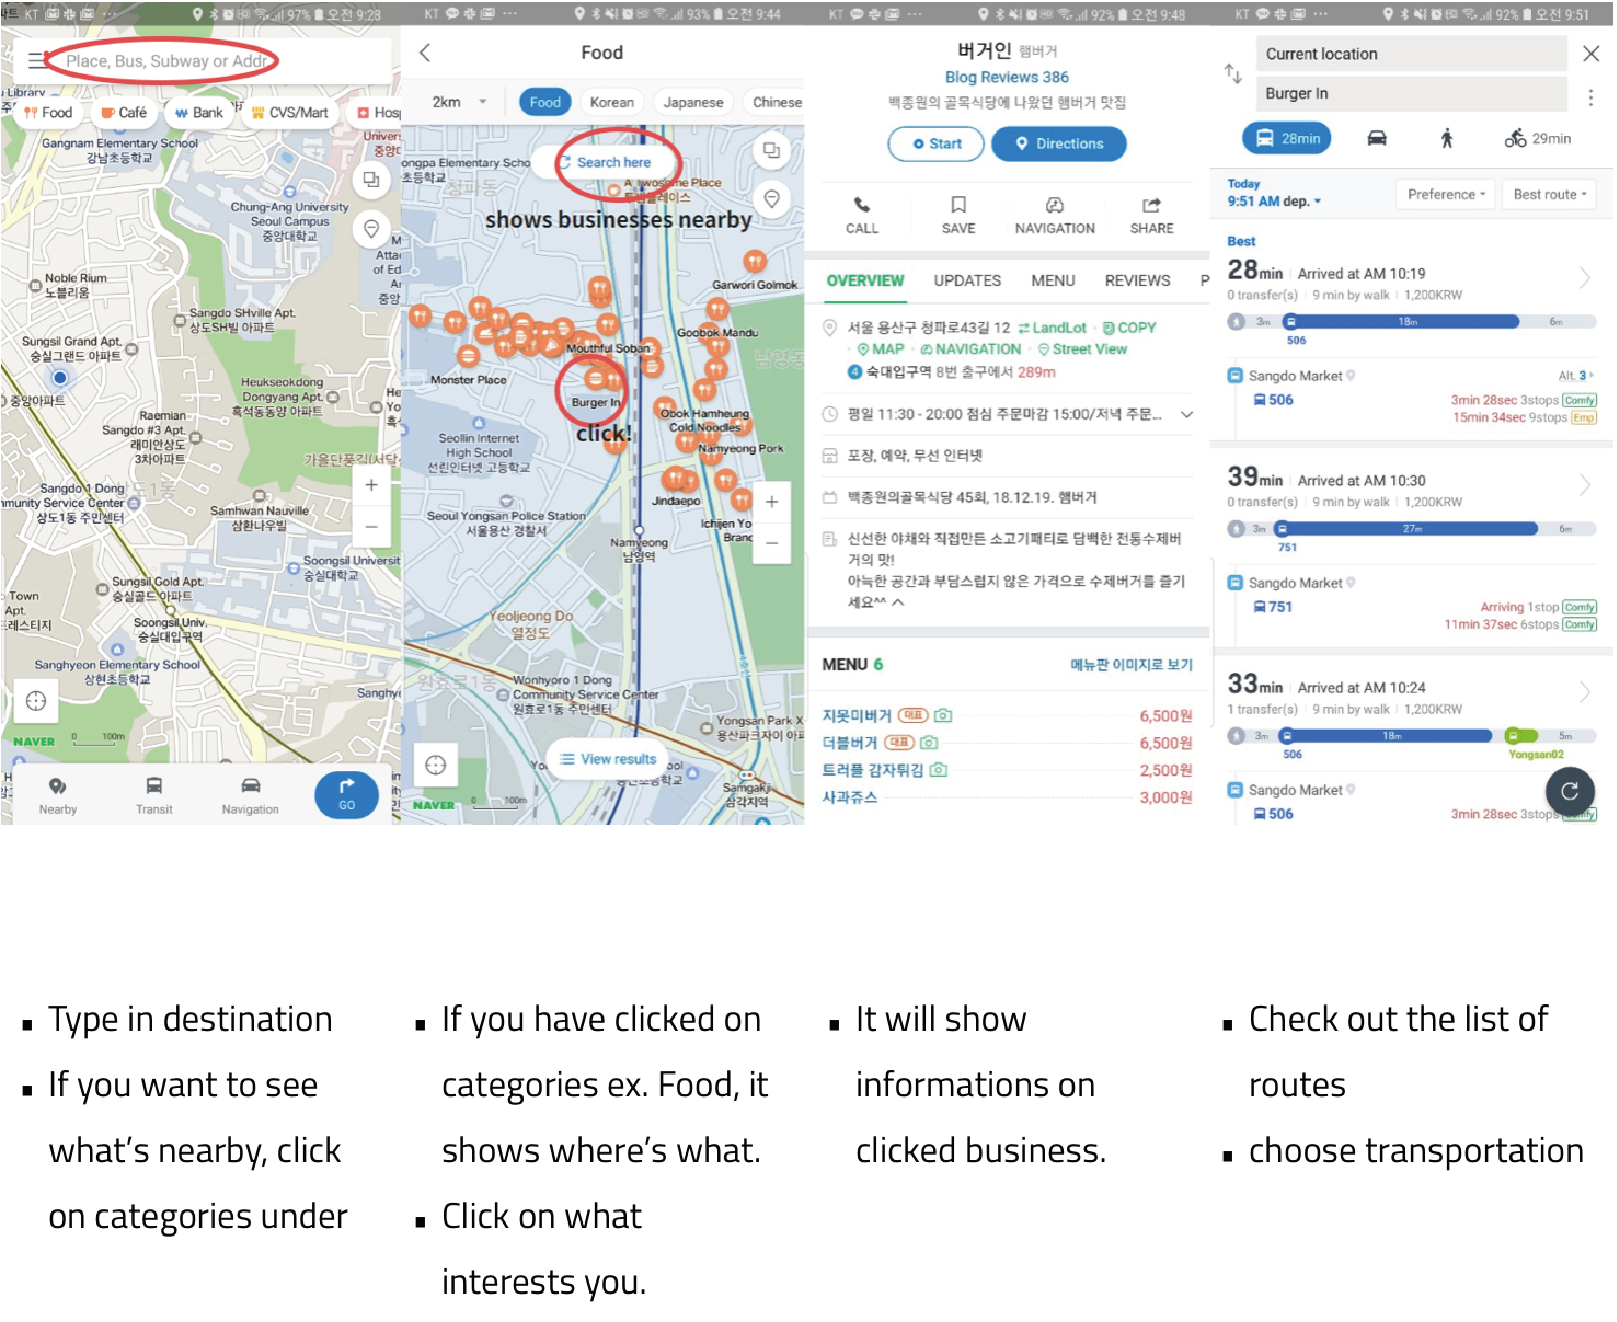The height and width of the screenshot is (1322, 1617).
Task: Open three-dot more options menu
Action: [x=1590, y=97]
